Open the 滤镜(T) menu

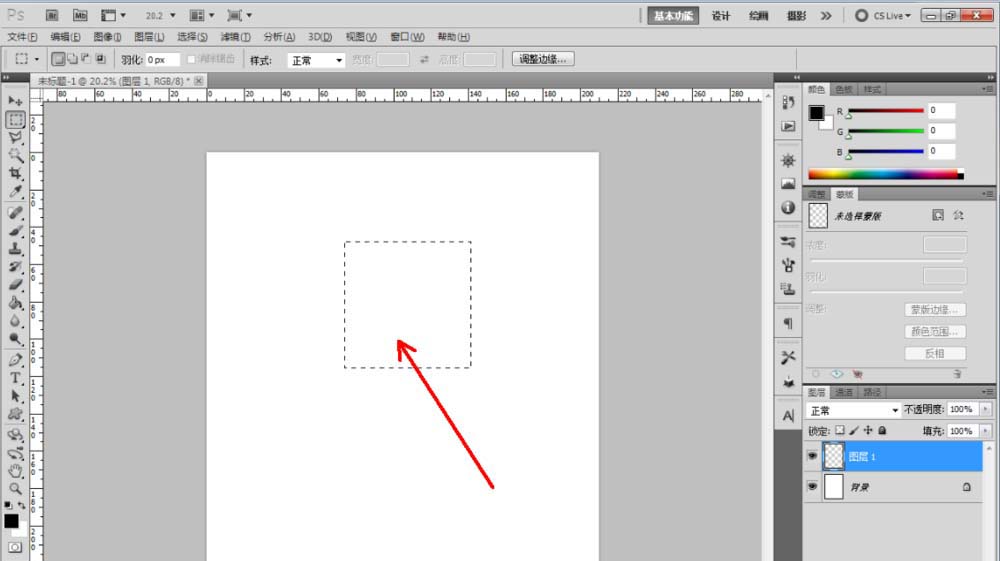pyautogui.click(x=235, y=37)
